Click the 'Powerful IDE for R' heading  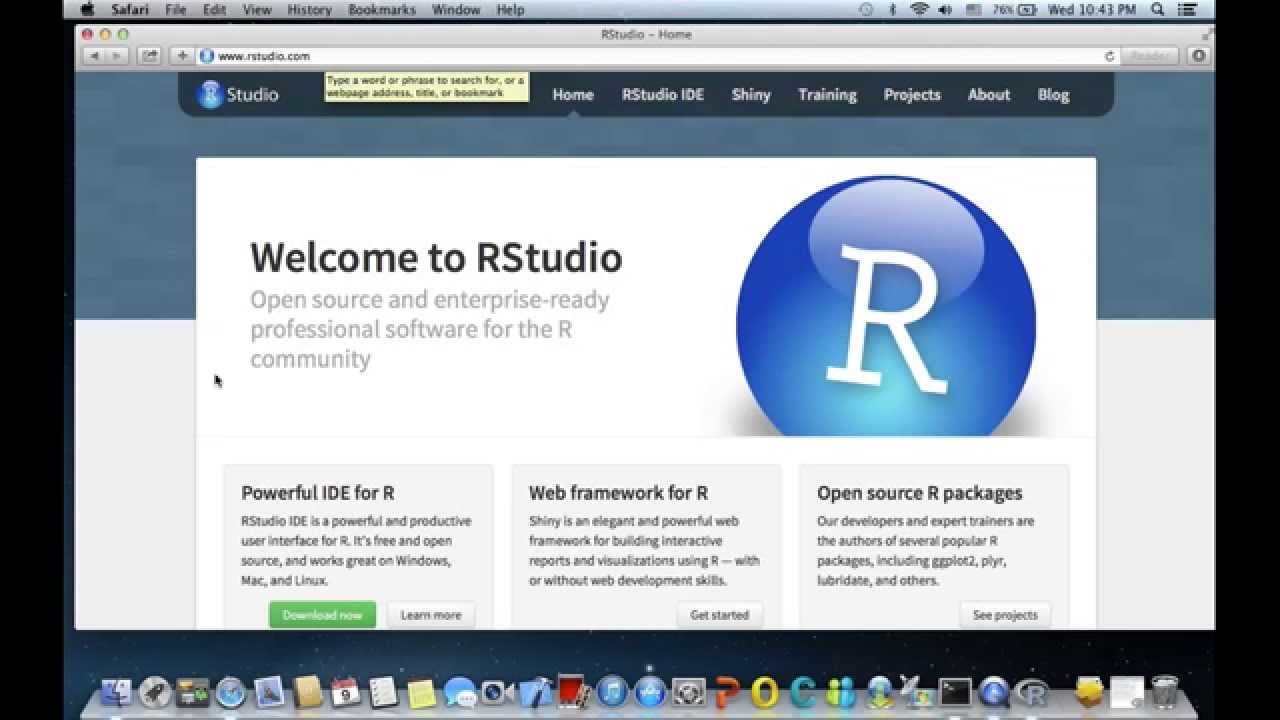click(x=318, y=493)
